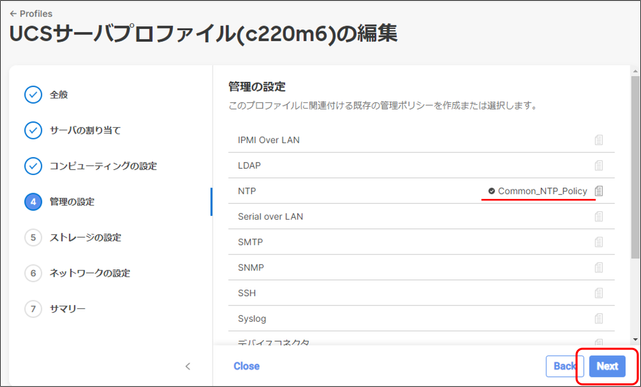Click the SNMP row label
The width and height of the screenshot is (641, 387).
251,268
